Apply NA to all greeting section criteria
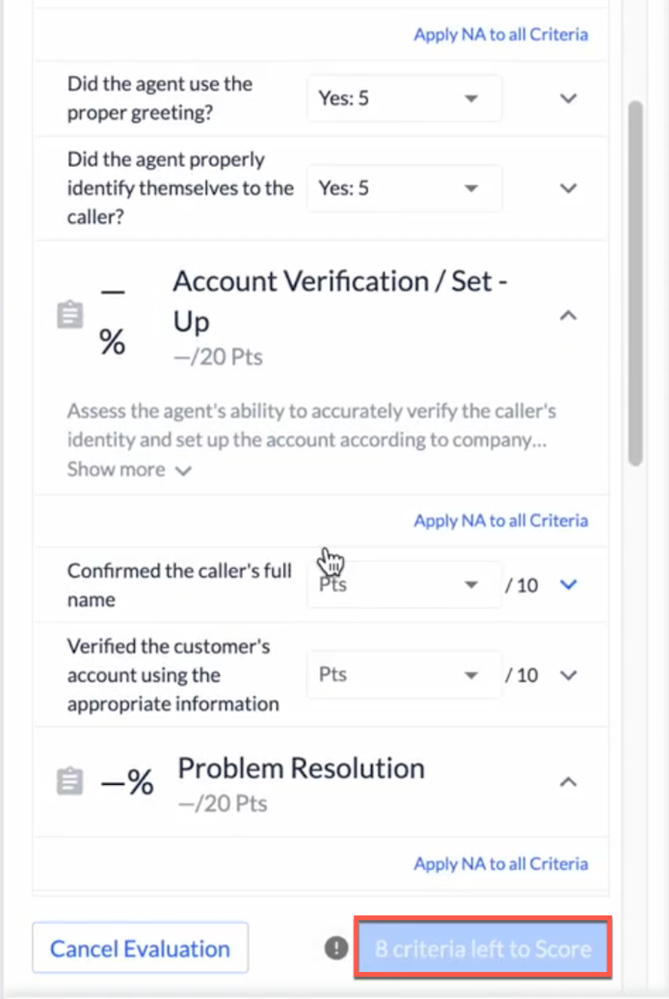The image size is (669, 999). coord(500,34)
